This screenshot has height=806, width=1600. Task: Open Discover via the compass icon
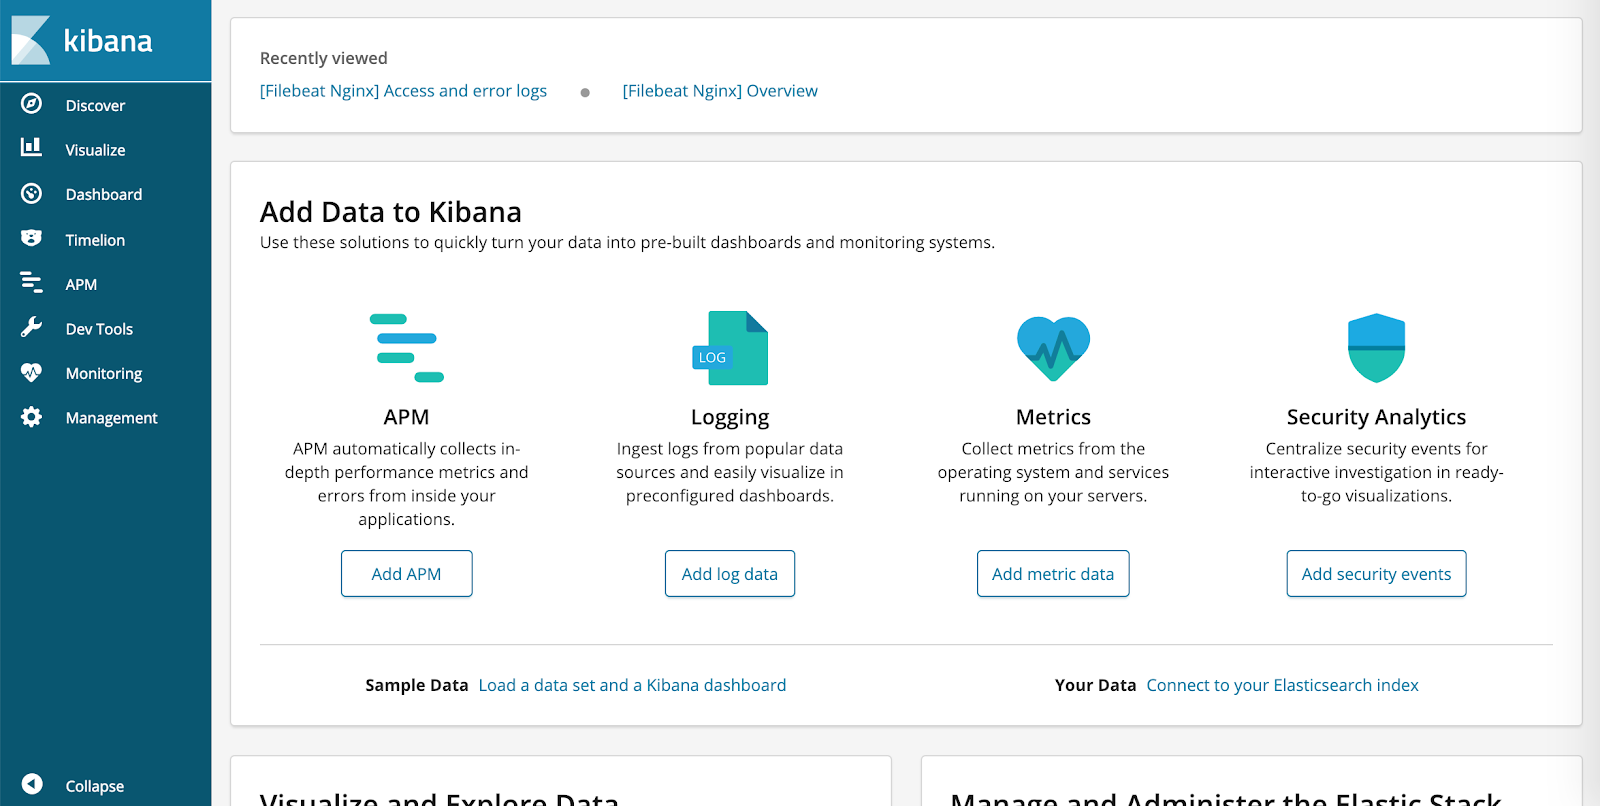click(x=32, y=103)
